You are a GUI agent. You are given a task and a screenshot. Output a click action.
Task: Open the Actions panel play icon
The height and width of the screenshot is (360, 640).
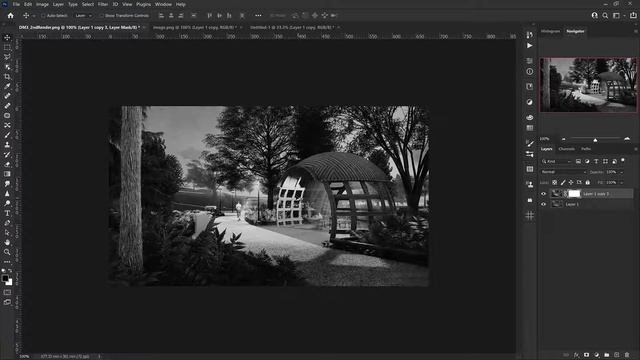530,46
